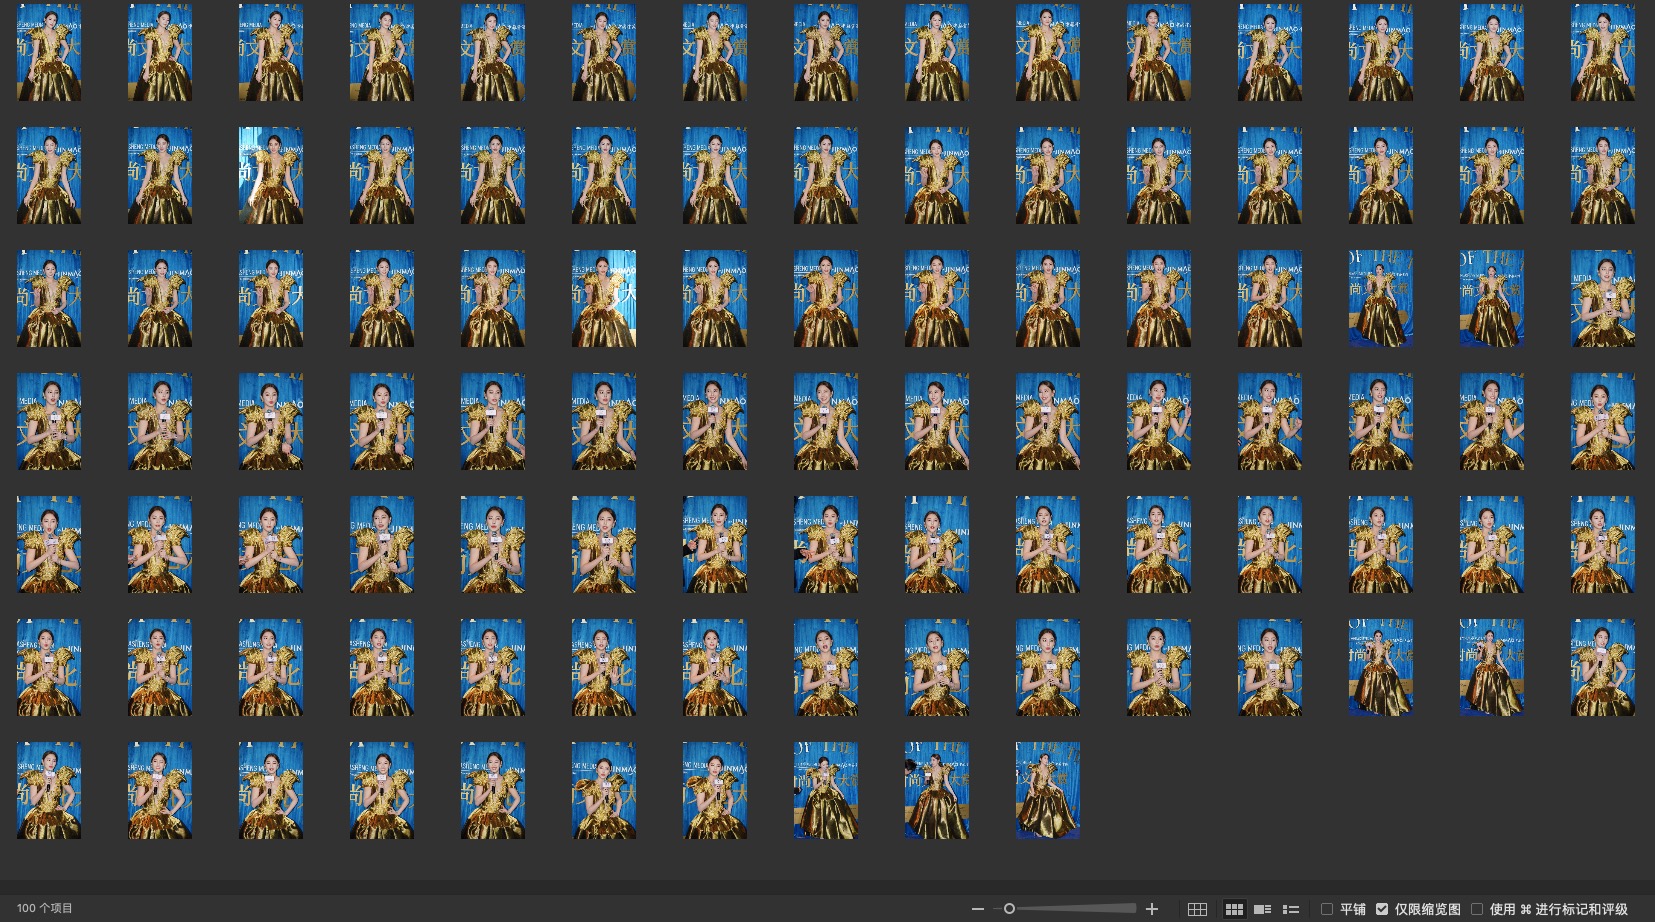Image resolution: width=1655 pixels, height=922 pixels.
Task: Switch to thumbnails view icon
Action: coord(1235,909)
